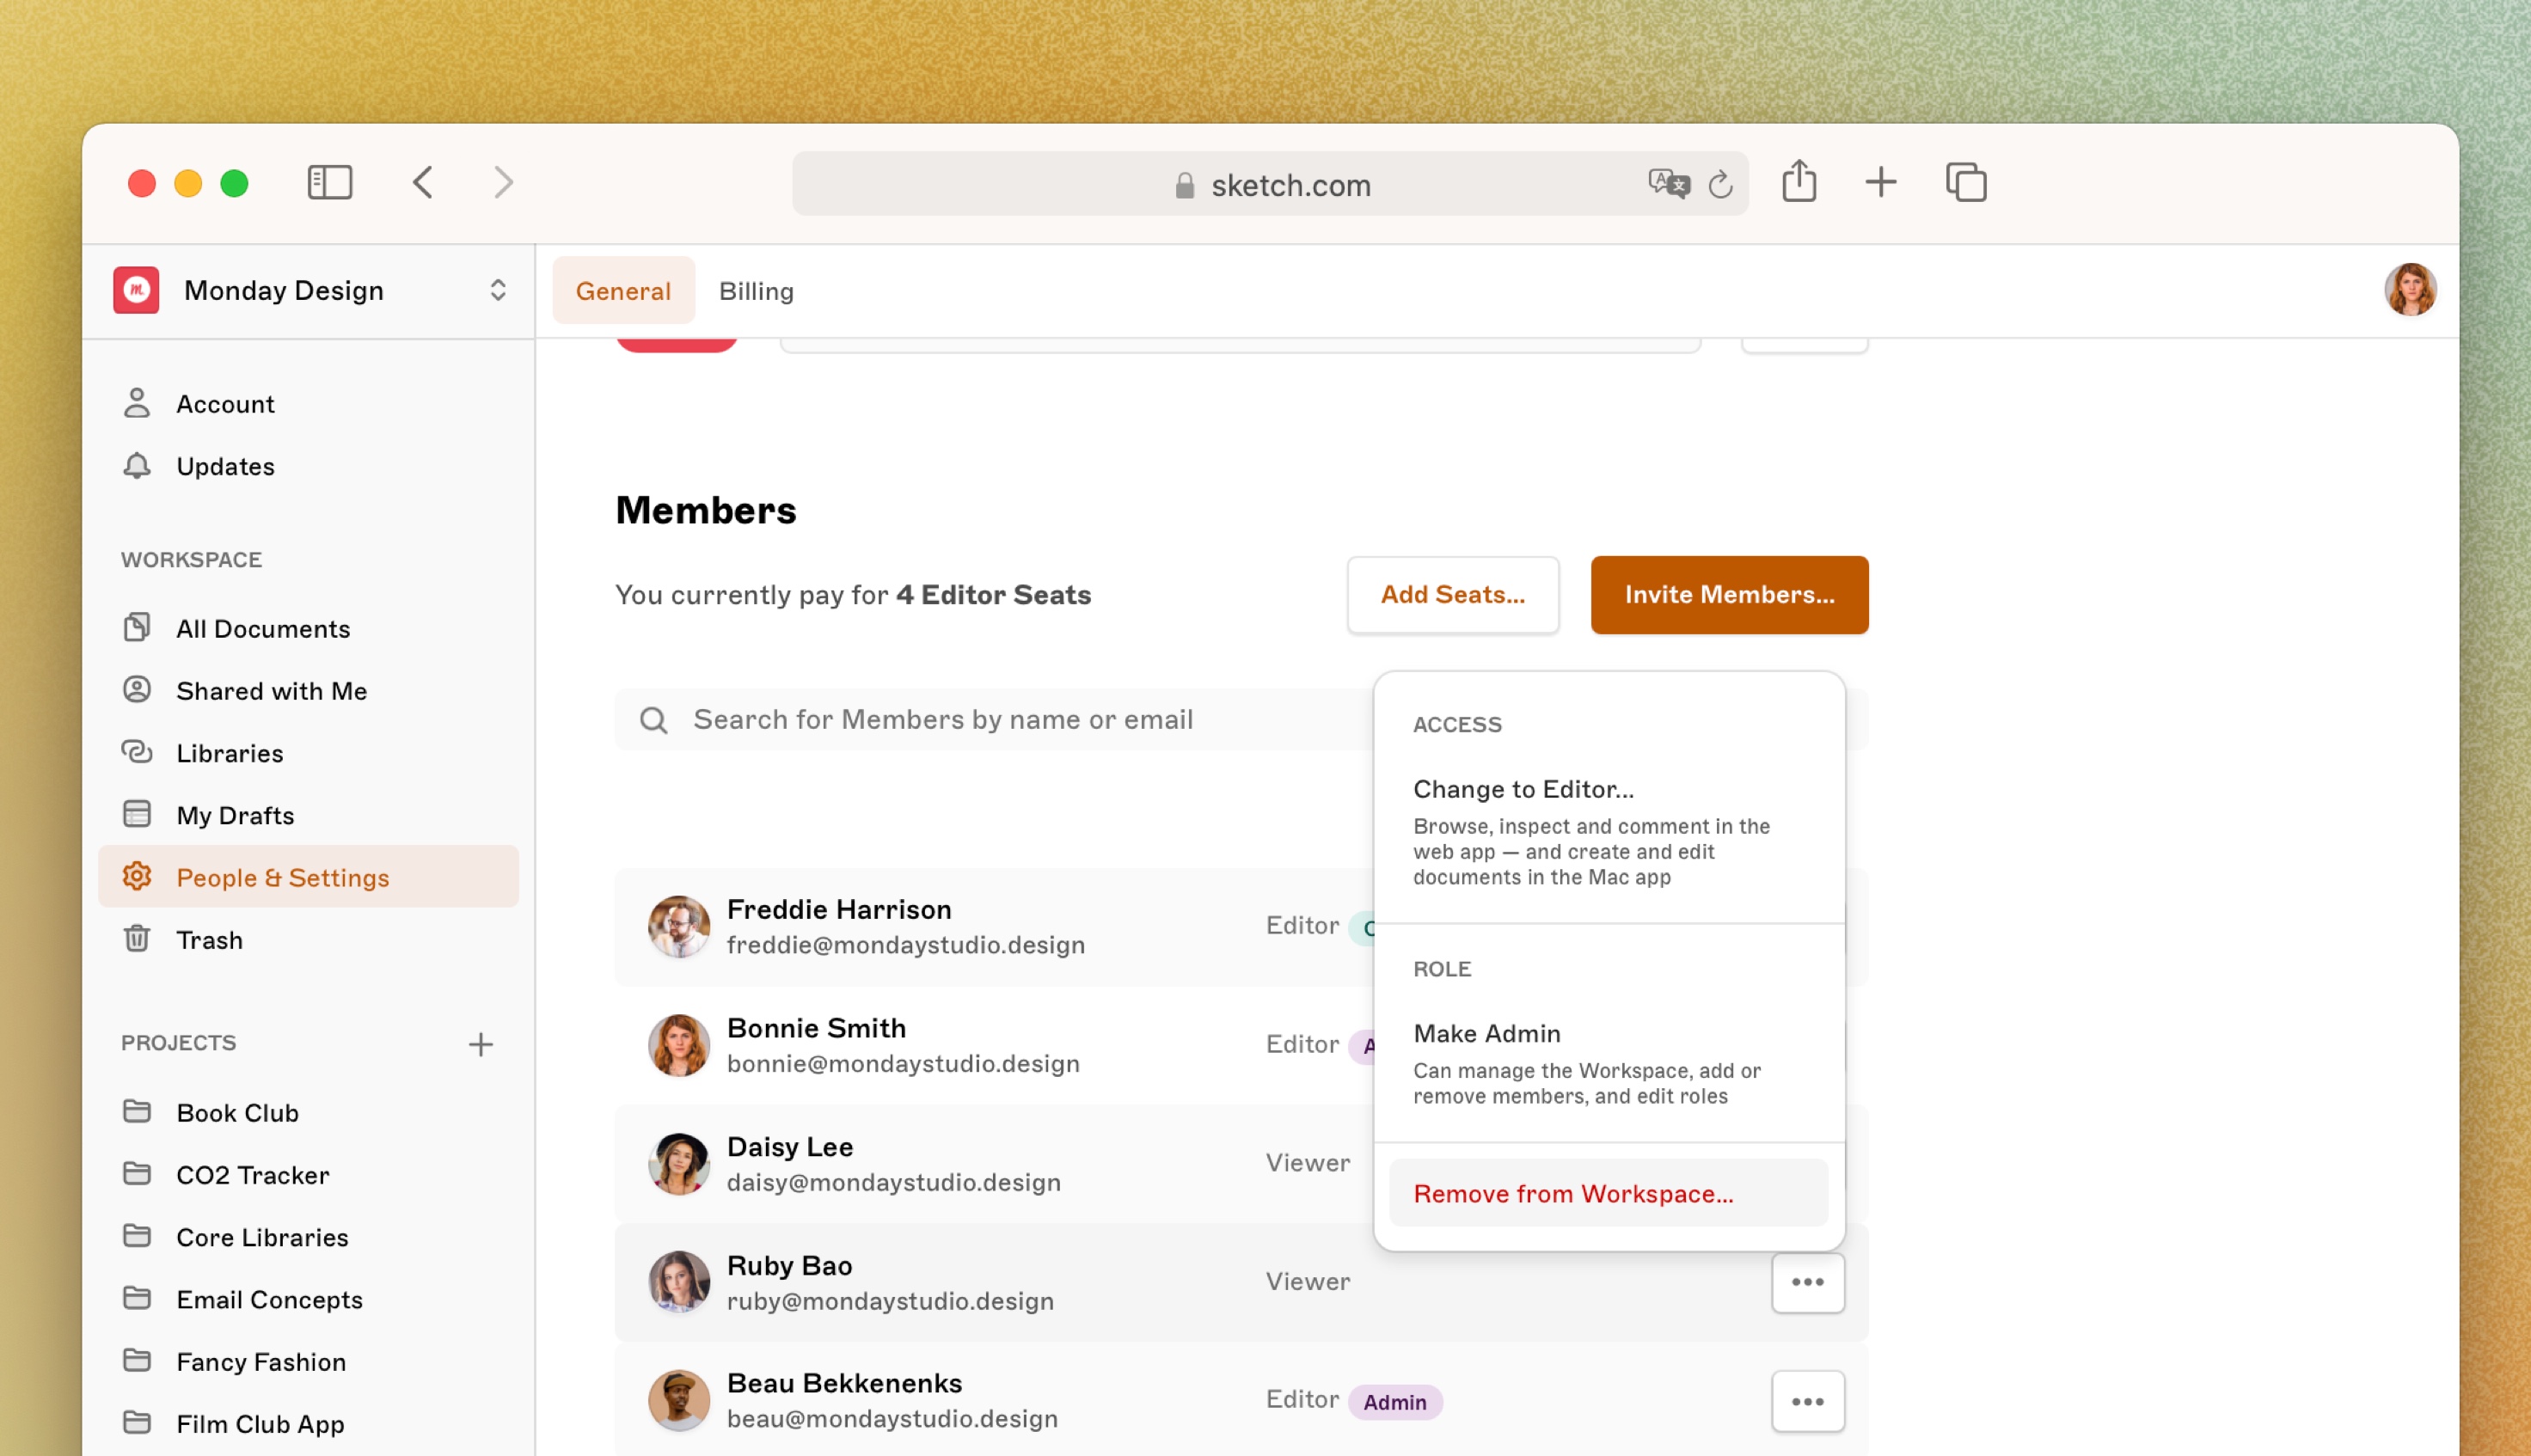Click the Members heading
Image resolution: width=2531 pixels, height=1456 pixels.
coord(706,510)
